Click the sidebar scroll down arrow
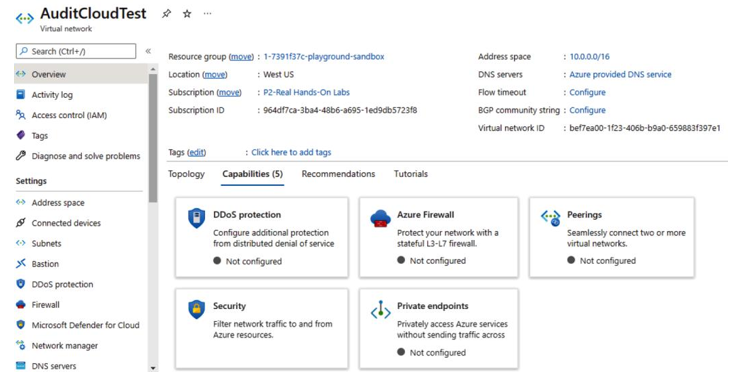The width and height of the screenshot is (729, 382). pos(153,368)
